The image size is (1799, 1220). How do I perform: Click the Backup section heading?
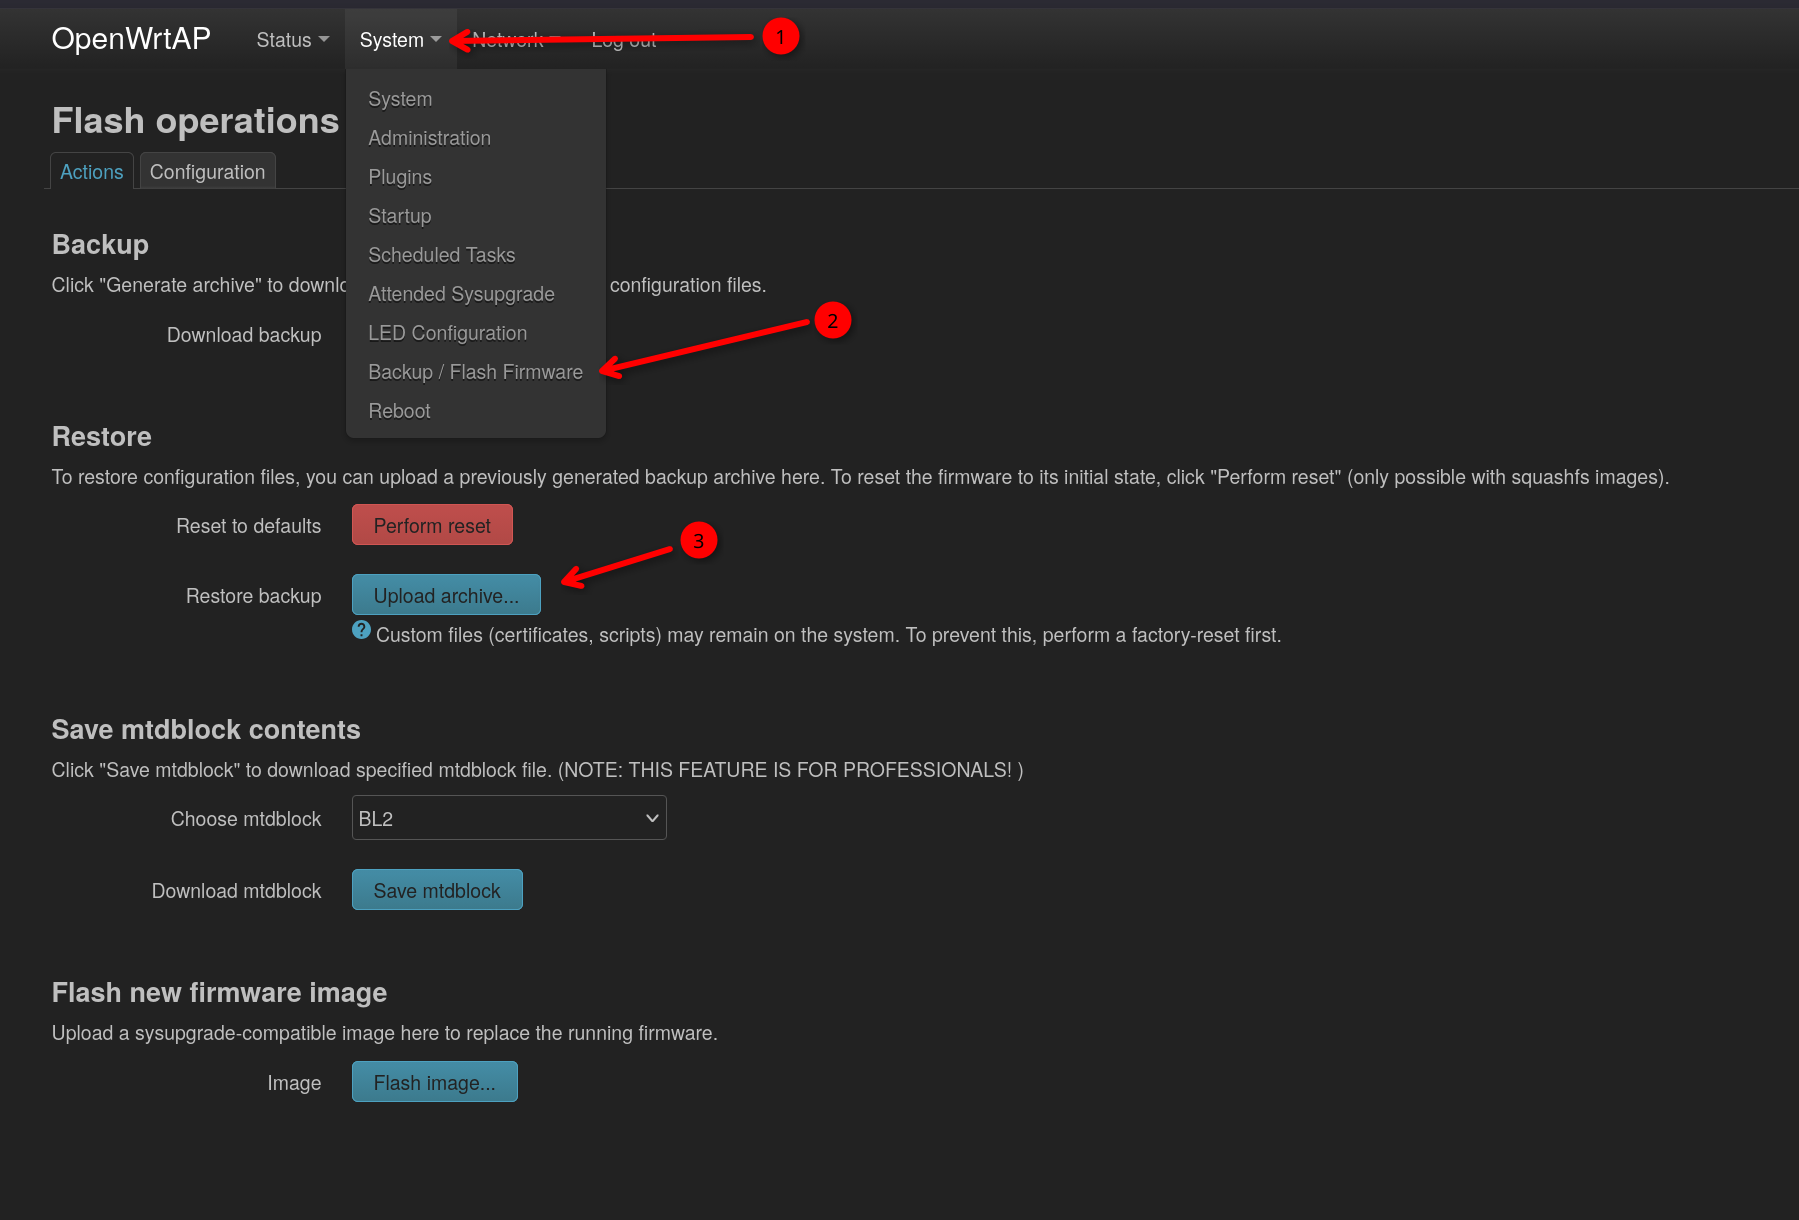pos(100,245)
